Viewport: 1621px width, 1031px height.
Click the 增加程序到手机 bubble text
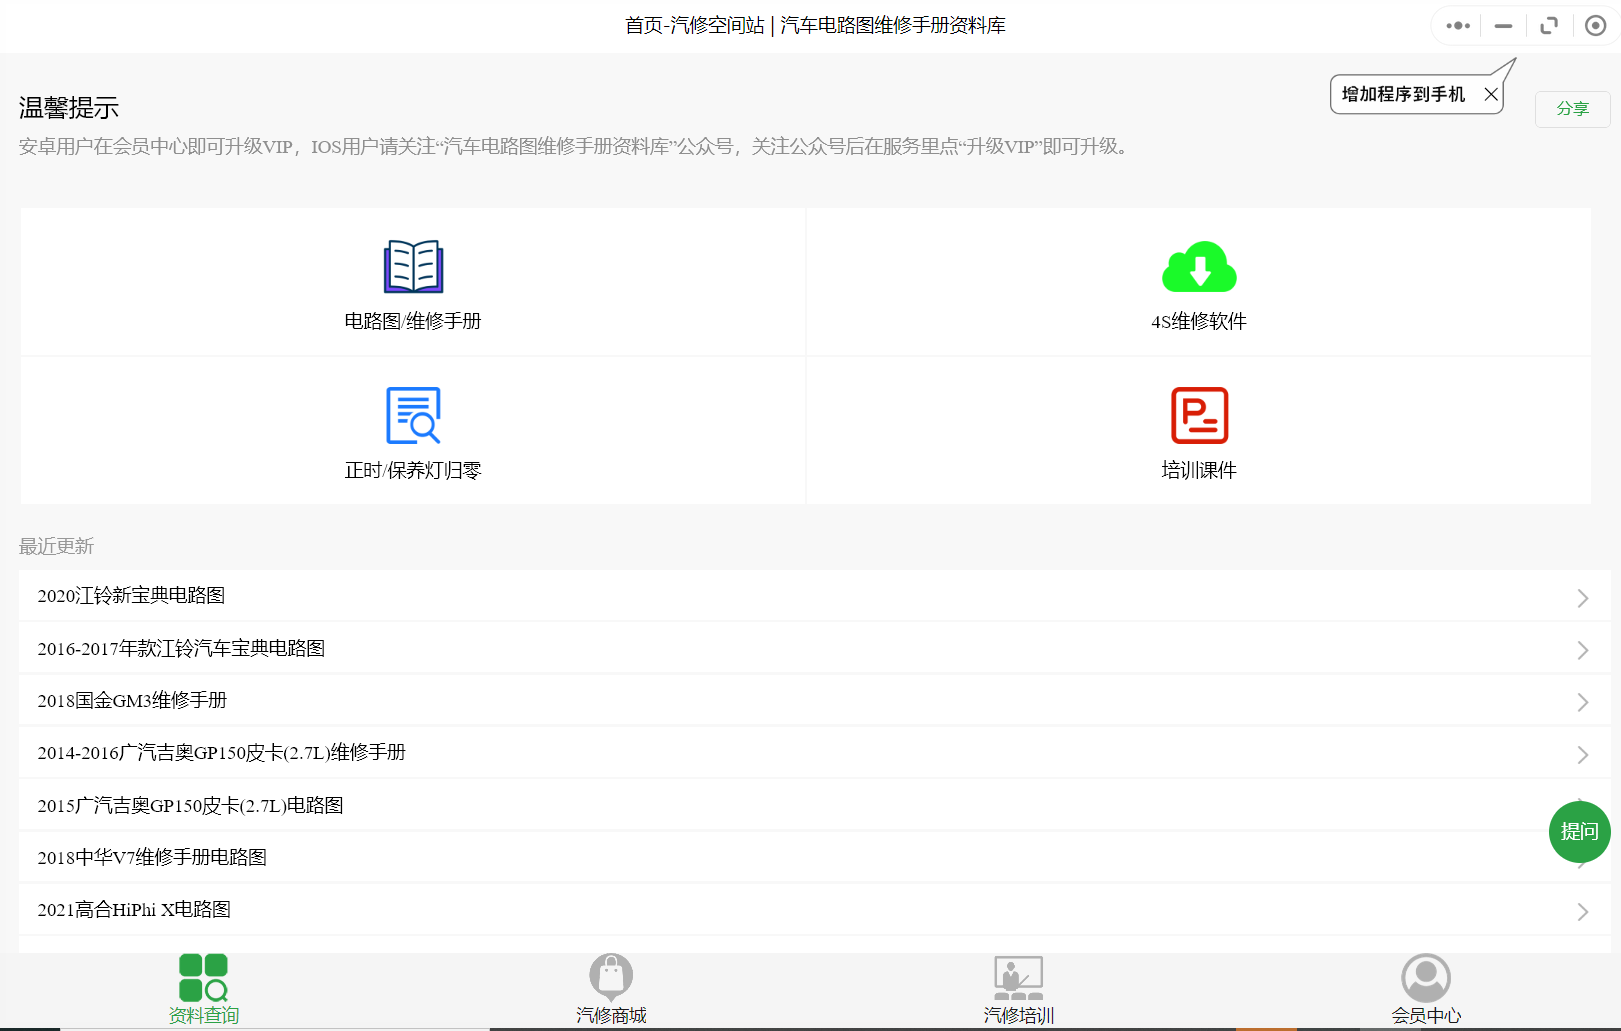click(x=1403, y=94)
